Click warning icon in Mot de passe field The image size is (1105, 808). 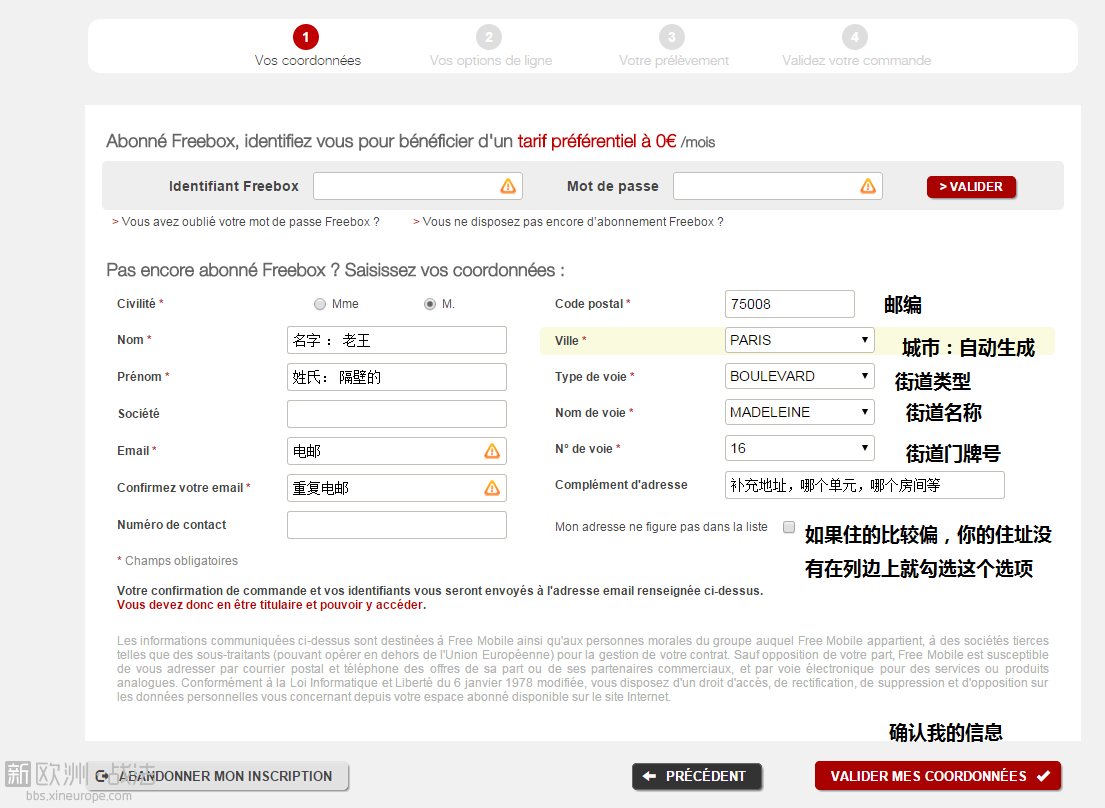pos(868,186)
